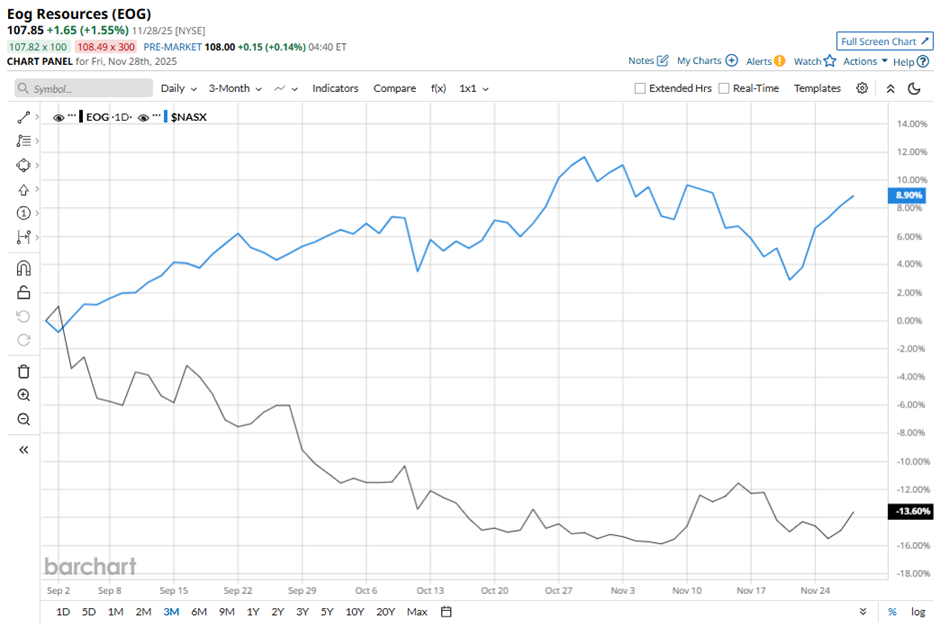Expand the trend line tool submenu arrow

[x=37, y=117]
